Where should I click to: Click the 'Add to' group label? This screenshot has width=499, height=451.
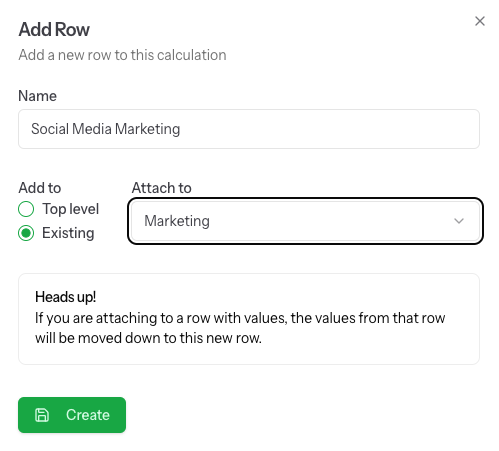tap(40, 188)
